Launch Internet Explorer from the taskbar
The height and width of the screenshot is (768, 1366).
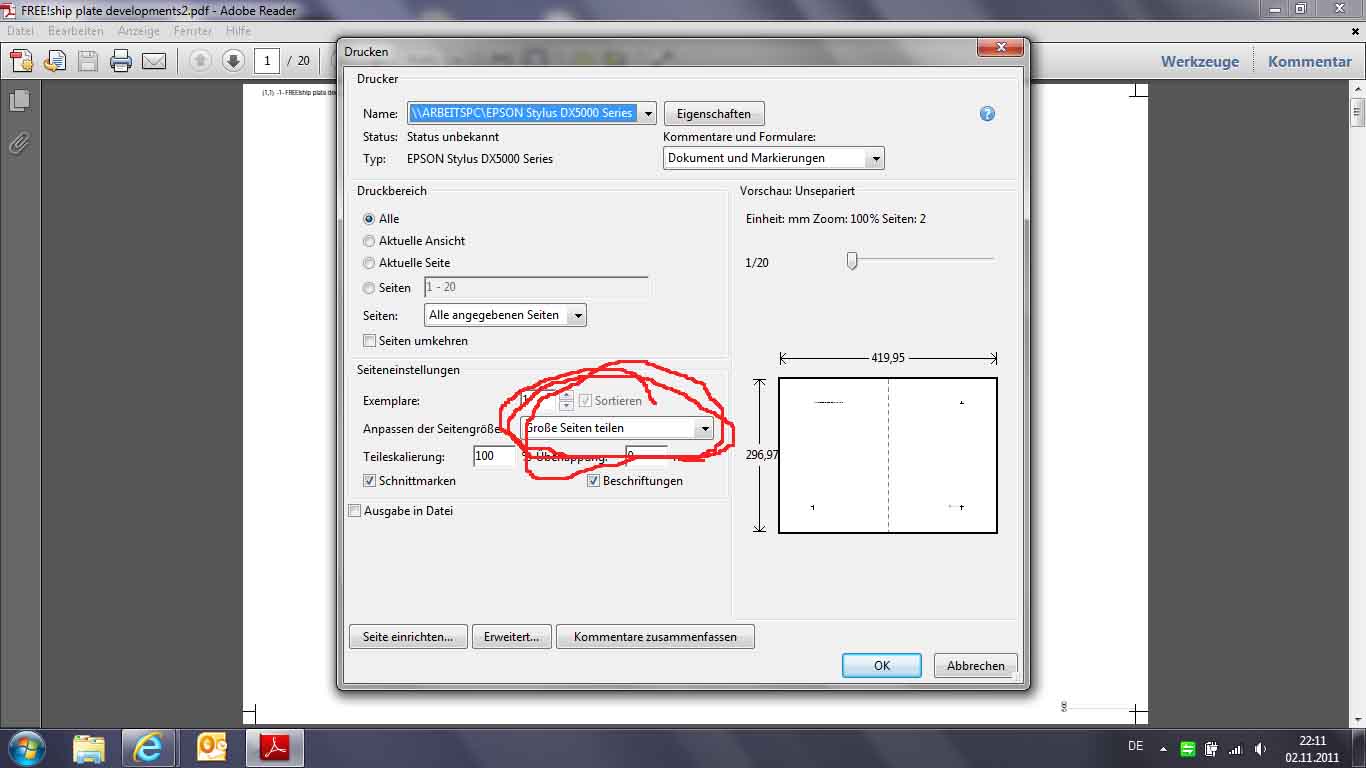coord(148,747)
